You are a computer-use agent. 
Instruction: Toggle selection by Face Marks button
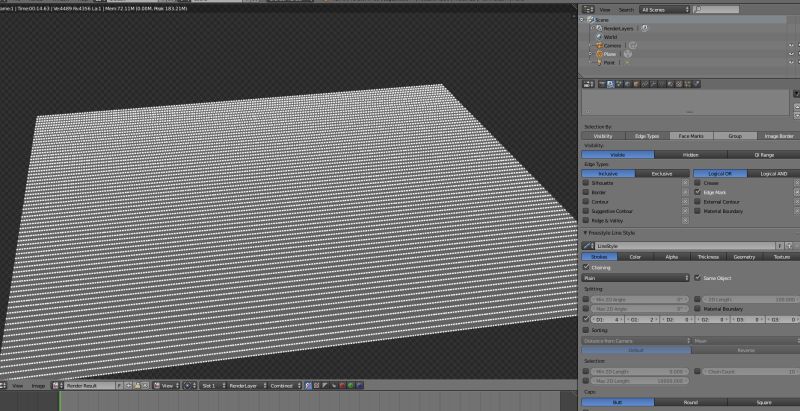pos(691,136)
